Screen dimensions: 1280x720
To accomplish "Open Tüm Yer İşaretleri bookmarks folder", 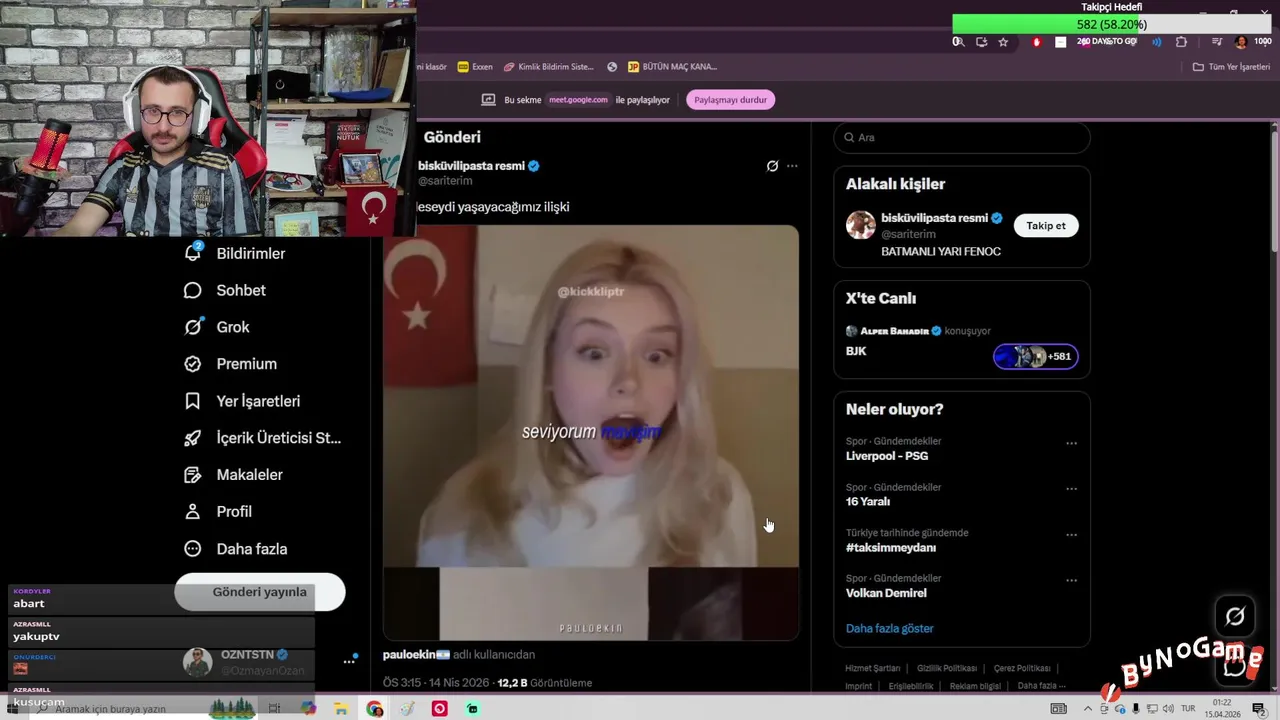I will [x=1231, y=67].
